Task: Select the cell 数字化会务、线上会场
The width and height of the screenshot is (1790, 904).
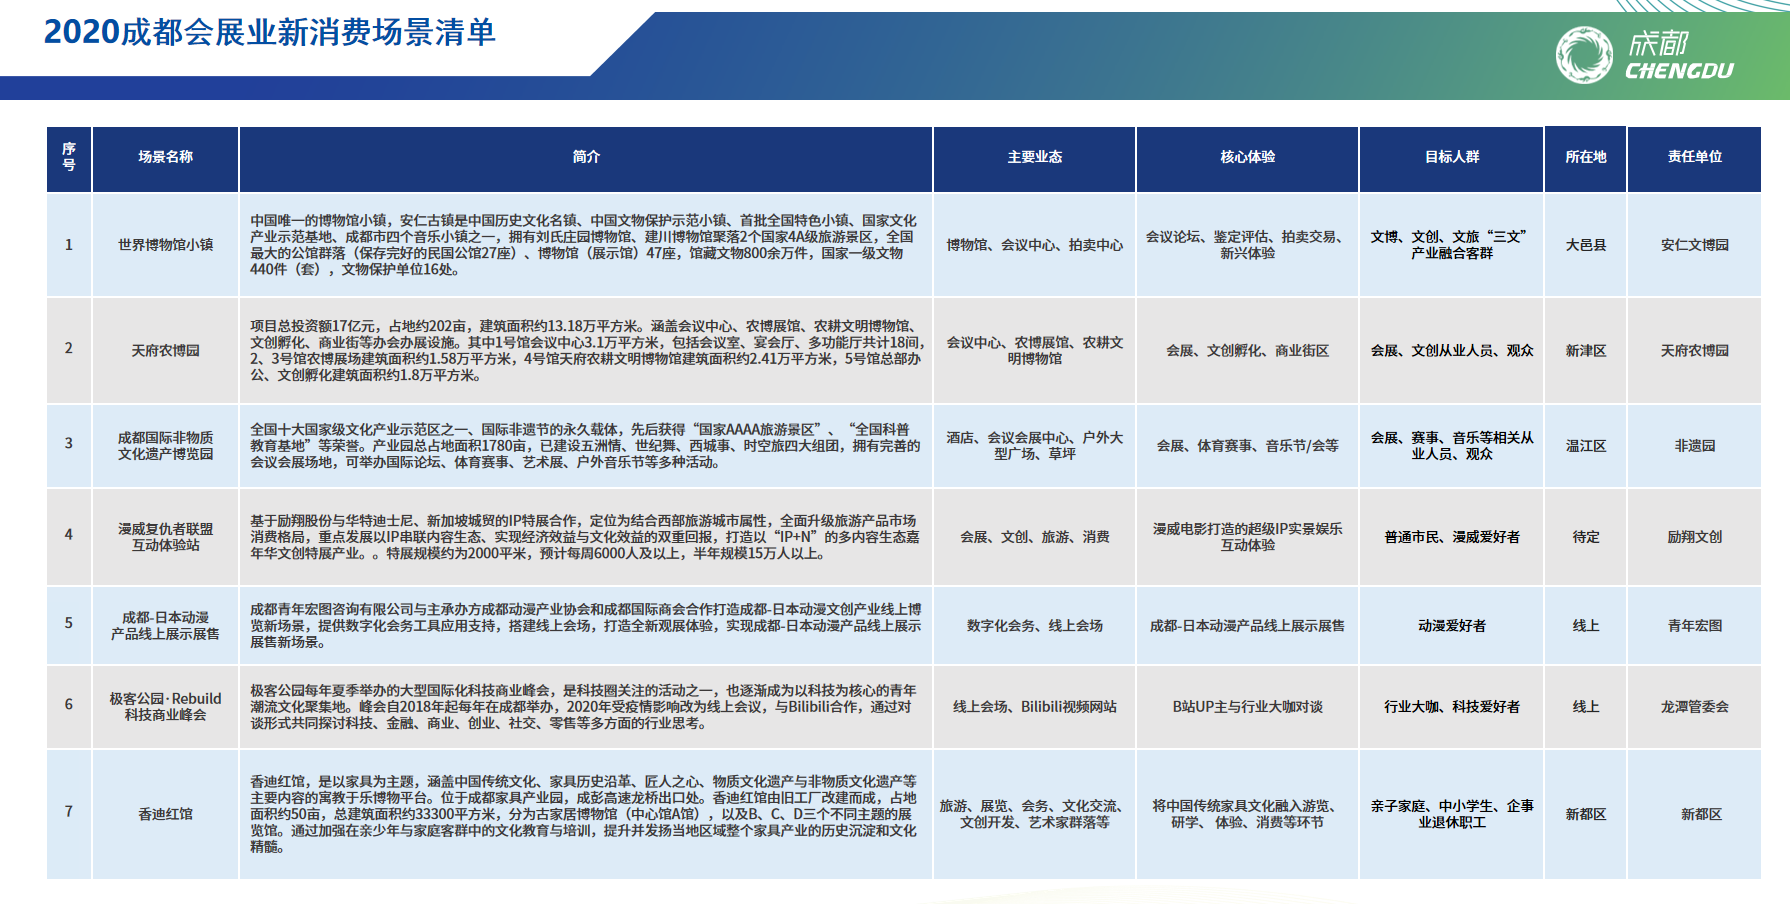Action: tap(1035, 626)
